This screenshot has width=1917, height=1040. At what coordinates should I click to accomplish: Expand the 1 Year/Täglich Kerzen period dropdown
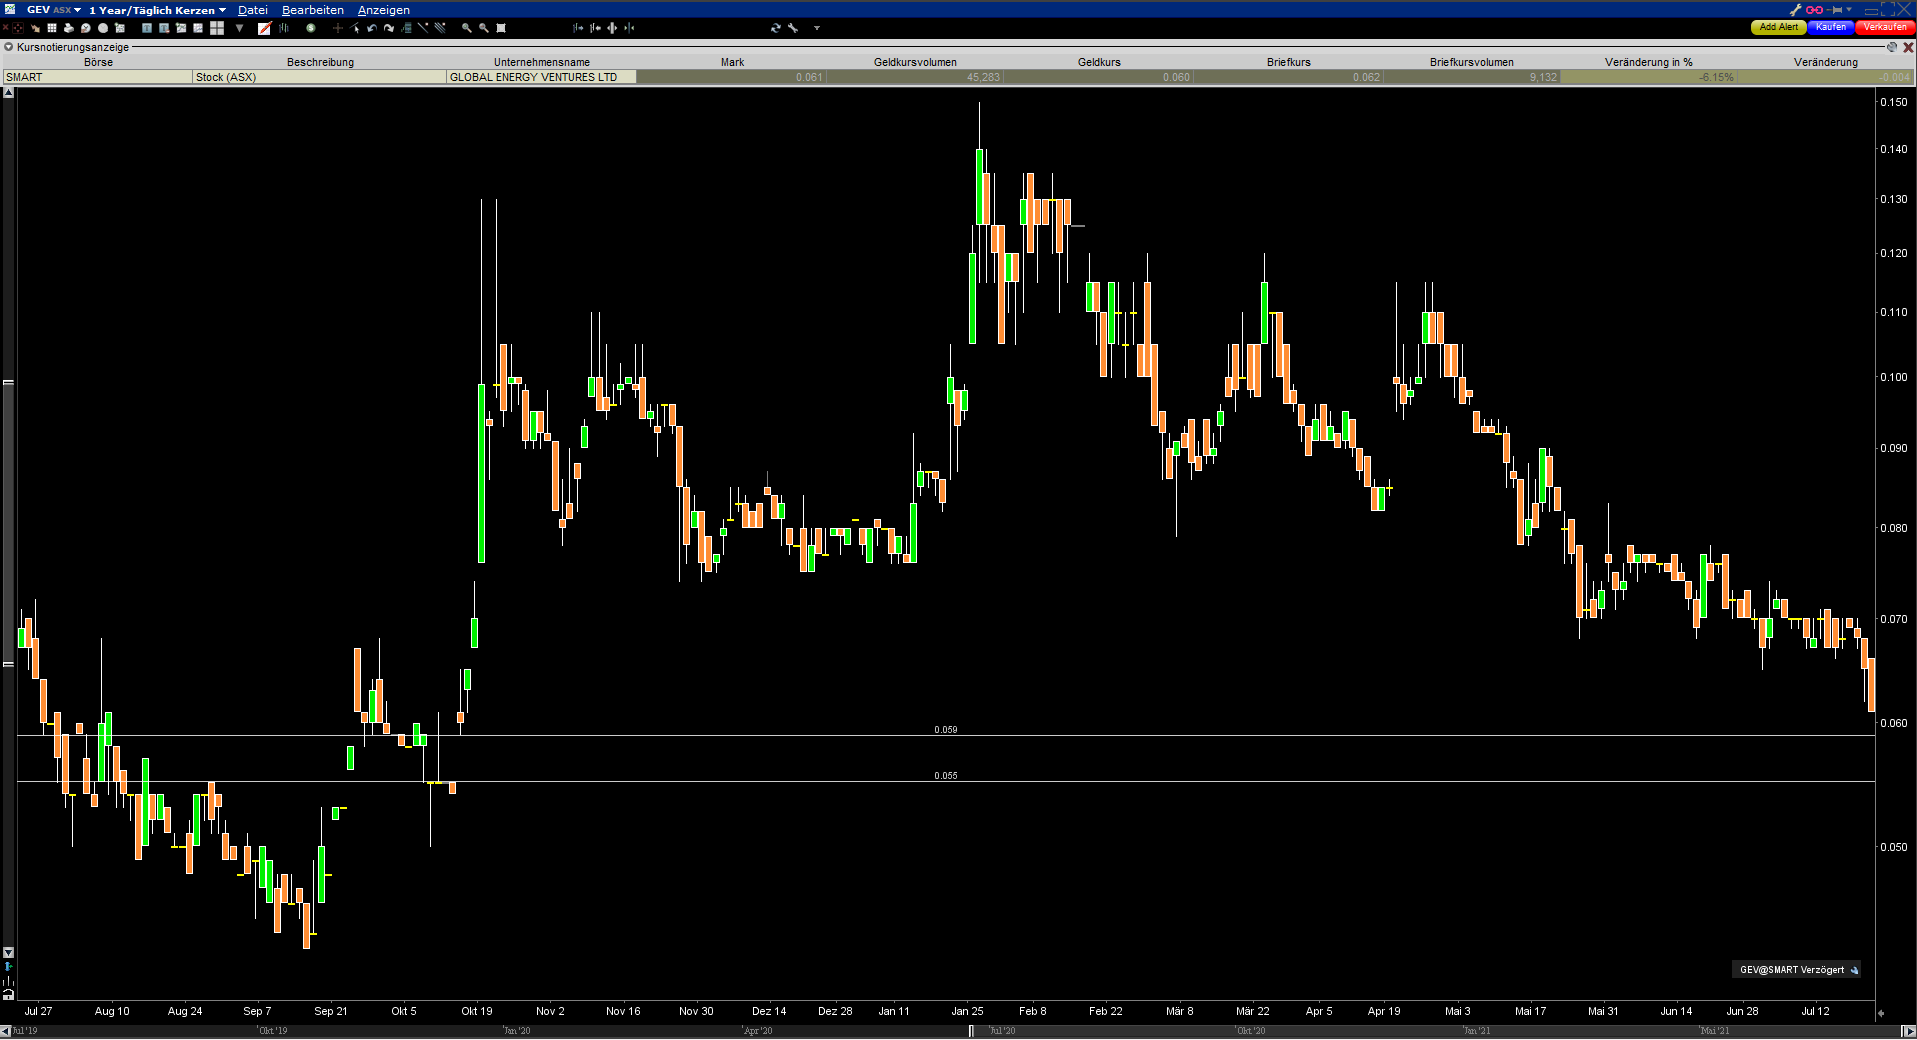[157, 10]
